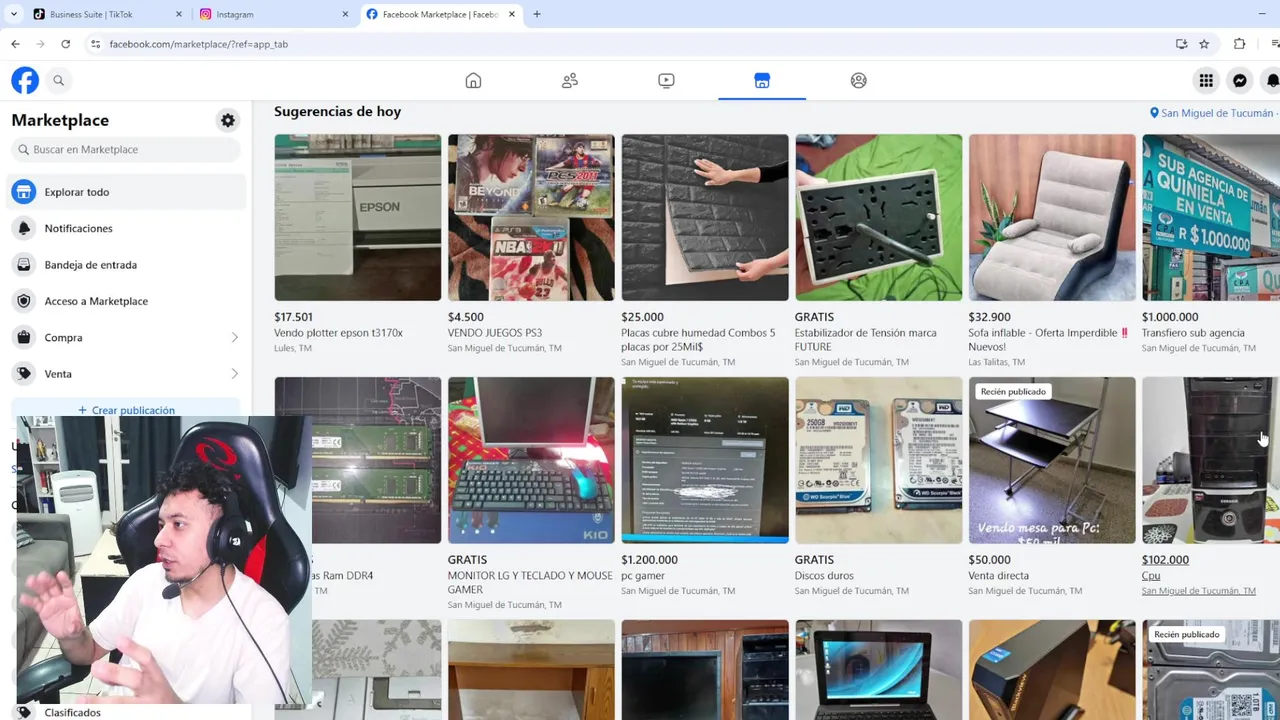The height and width of the screenshot is (720, 1280).
Task: Click the Bandeja de entrada icon
Action: pyautogui.click(x=24, y=265)
